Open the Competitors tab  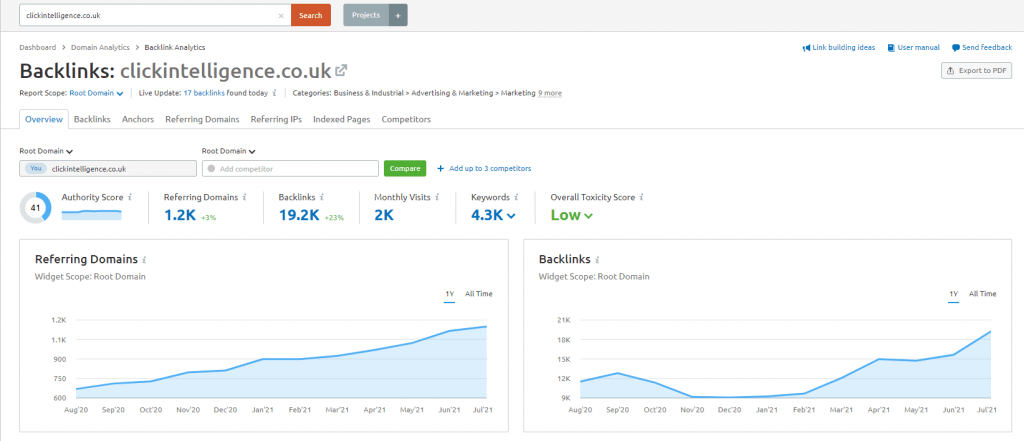point(406,120)
